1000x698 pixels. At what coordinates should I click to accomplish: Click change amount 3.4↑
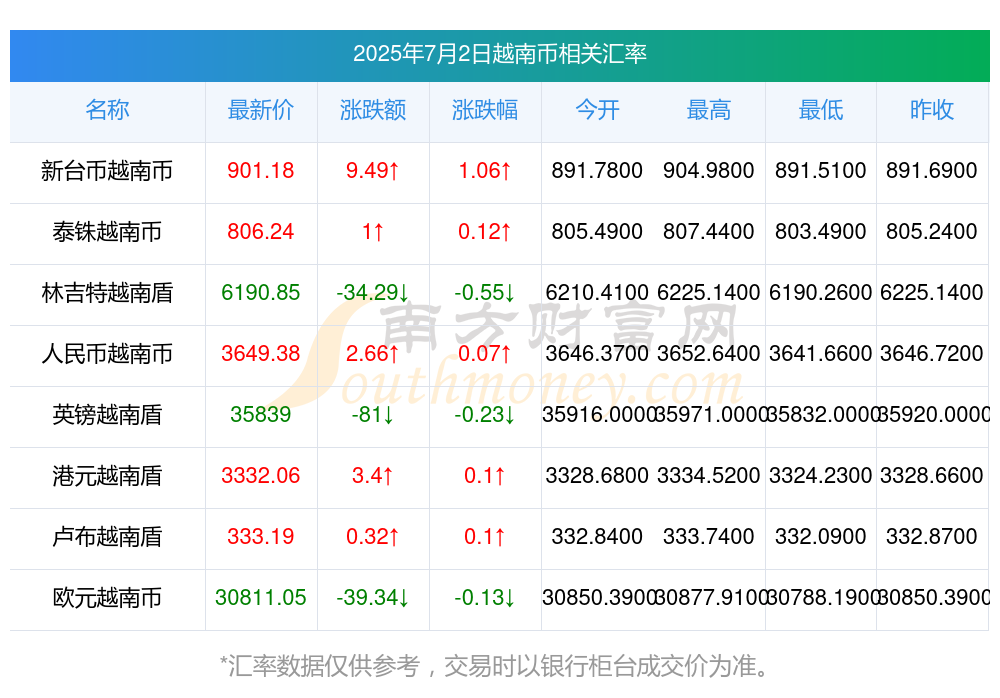pos(372,476)
